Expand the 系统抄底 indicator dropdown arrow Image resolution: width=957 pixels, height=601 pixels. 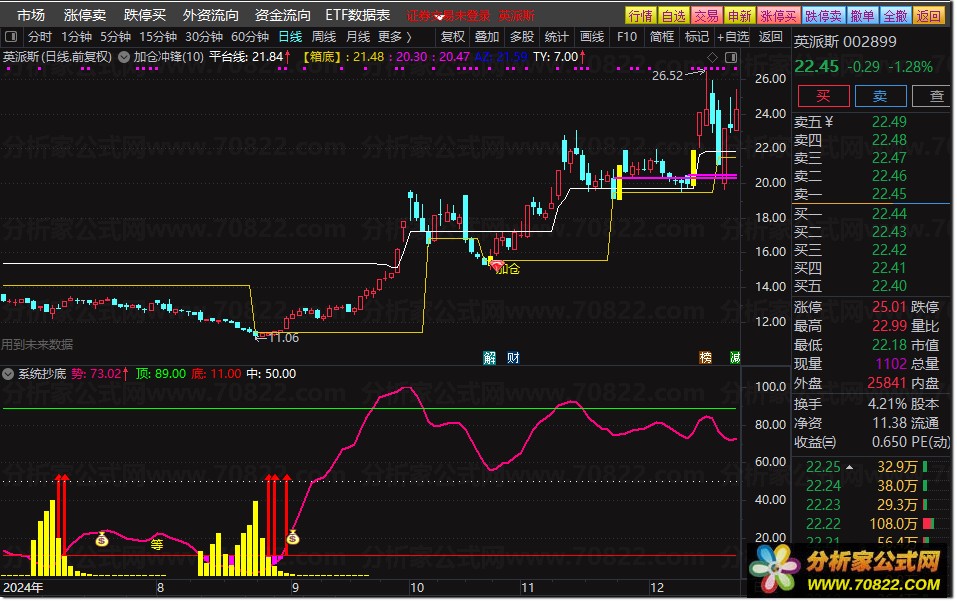coord(8,374)
